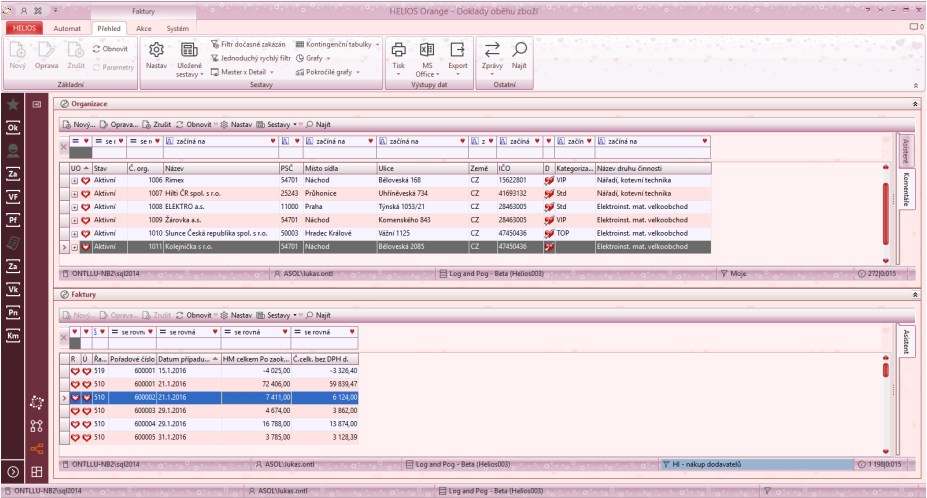Toggle R column checkbox for invoice 600003

coord(75,411)
